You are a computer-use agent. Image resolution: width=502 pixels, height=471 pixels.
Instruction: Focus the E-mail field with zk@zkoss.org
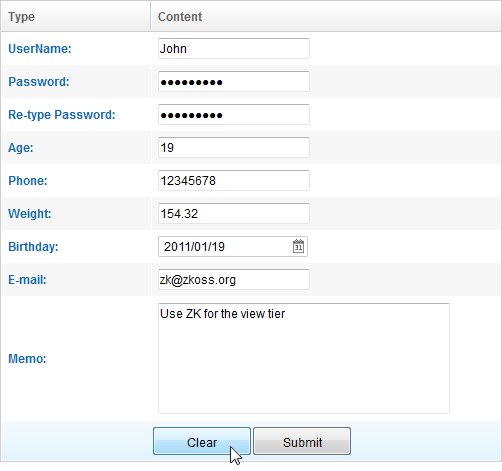coord(234,279)
